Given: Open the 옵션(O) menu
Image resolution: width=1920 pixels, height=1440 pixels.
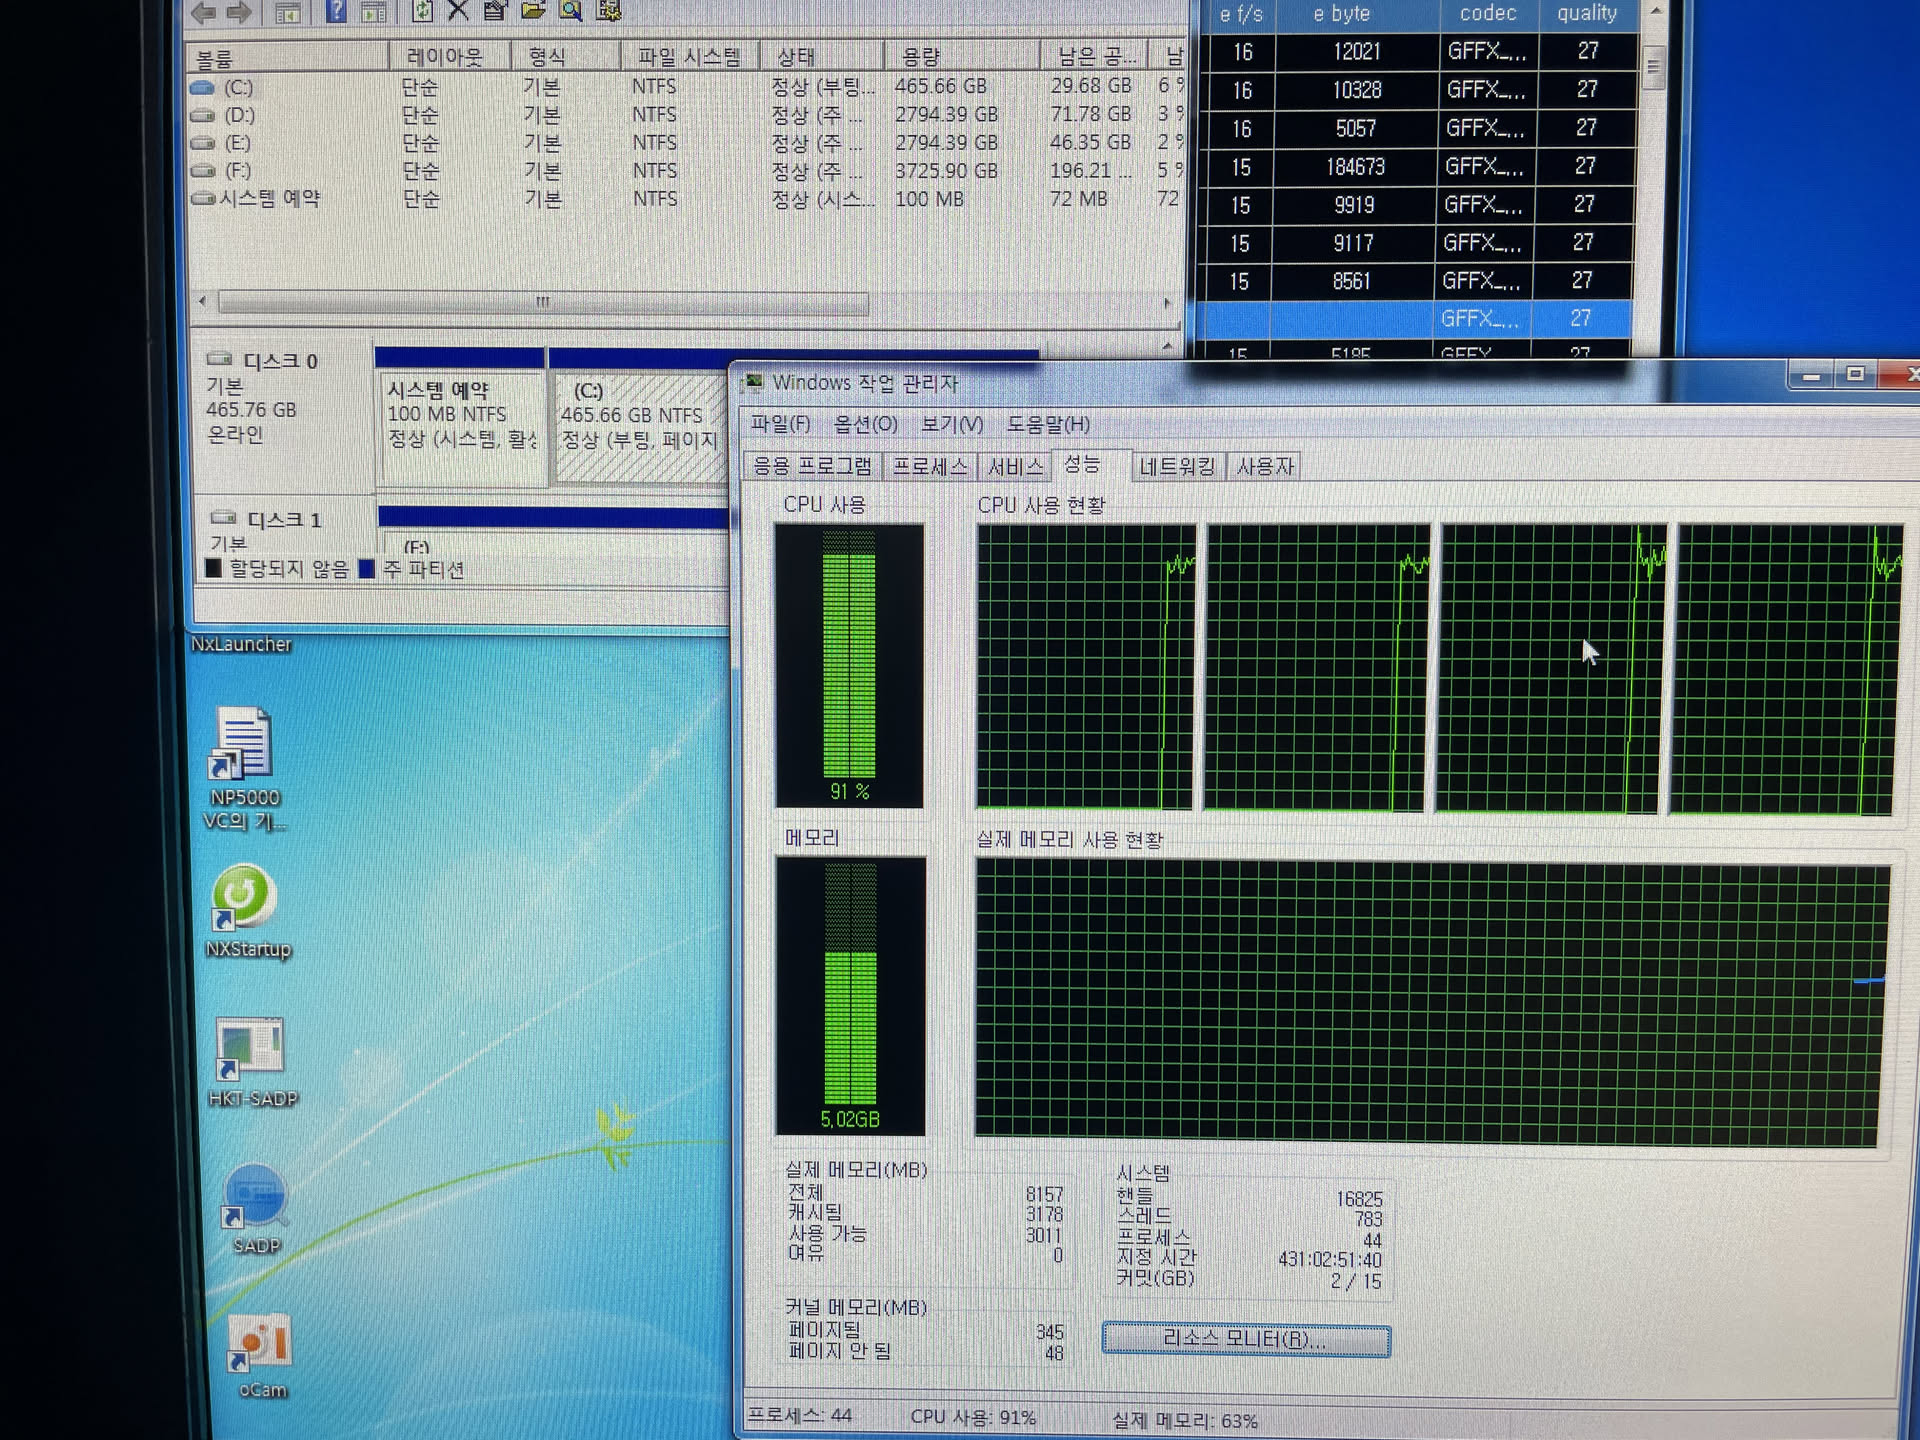Looking at the screenshot, I should coord(865,424).
